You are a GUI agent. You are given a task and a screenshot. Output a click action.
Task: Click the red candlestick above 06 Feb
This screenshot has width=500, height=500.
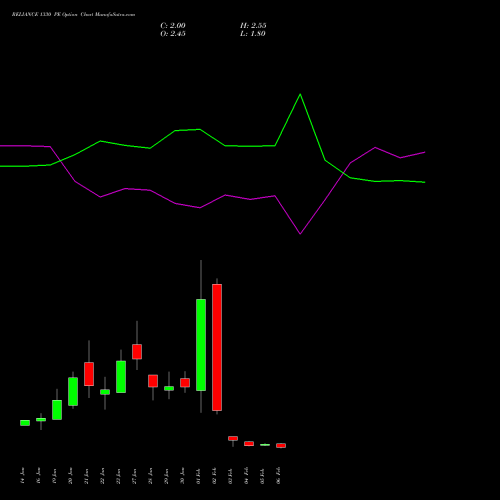281,445
